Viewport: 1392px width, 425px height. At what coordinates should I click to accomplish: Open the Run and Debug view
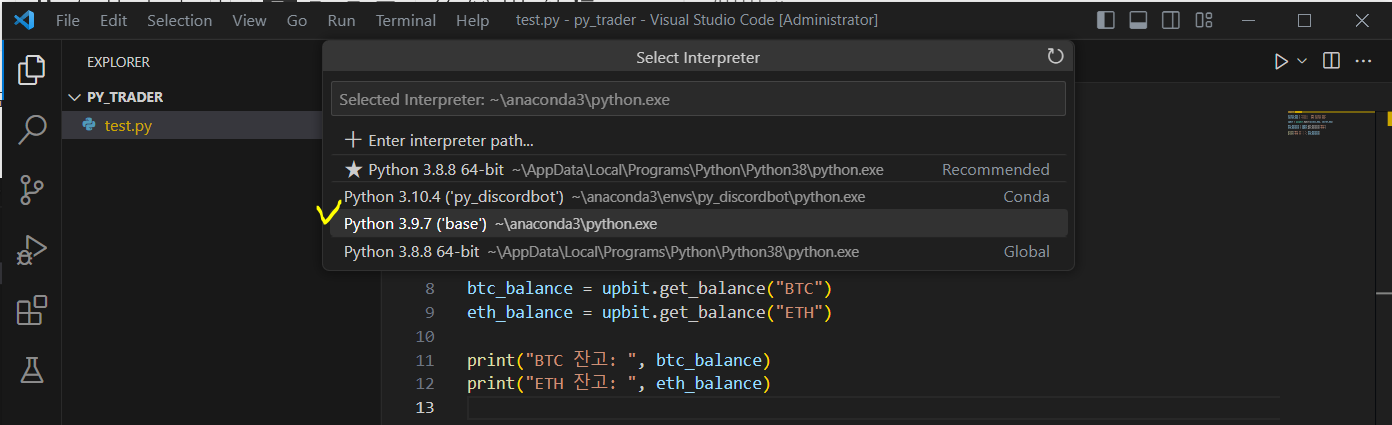(32, 250)
